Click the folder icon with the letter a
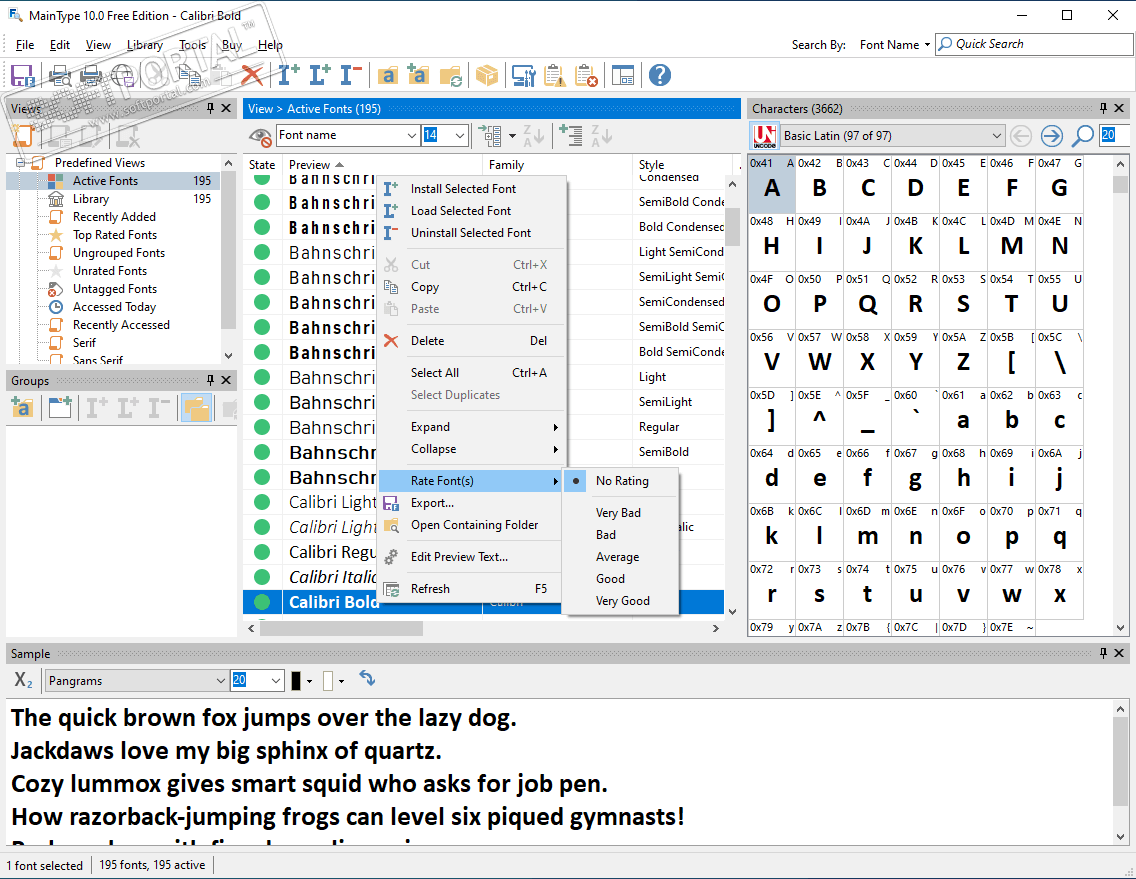The height and width of the screenshot is (879, 1136). pos(388,75)
